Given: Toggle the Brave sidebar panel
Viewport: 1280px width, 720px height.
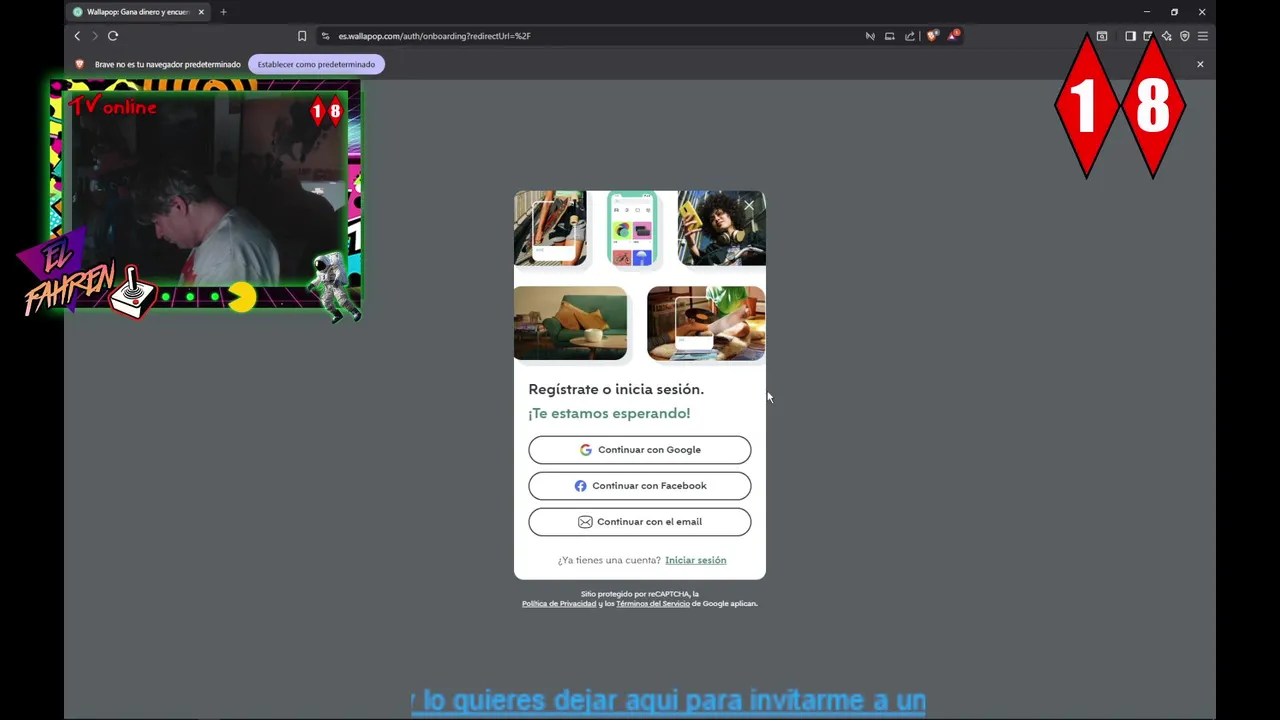Looking at the screenshot, I should coord(1130,36).
